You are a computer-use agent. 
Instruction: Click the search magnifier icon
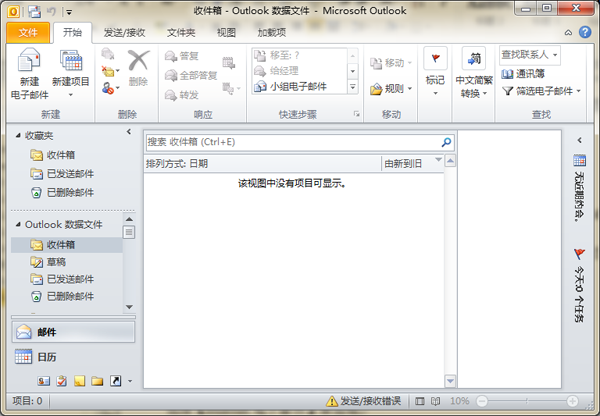[x=446, y=142]
